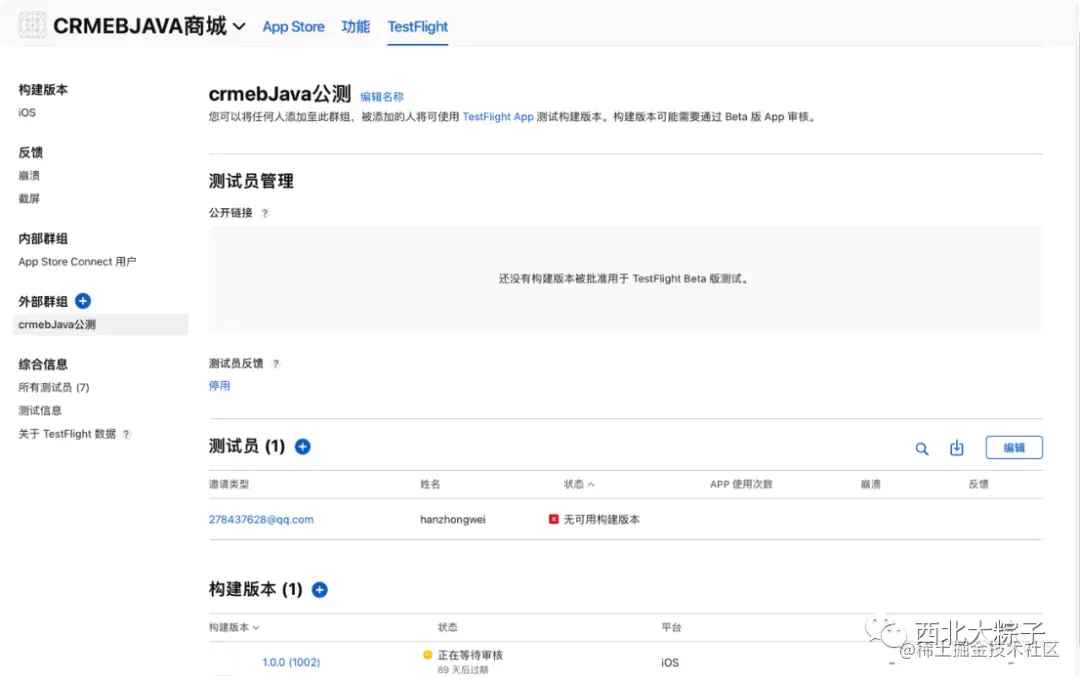Click the 编辑 button for testers
The image size is (1080, 680).
click(x=1014, y=447)
